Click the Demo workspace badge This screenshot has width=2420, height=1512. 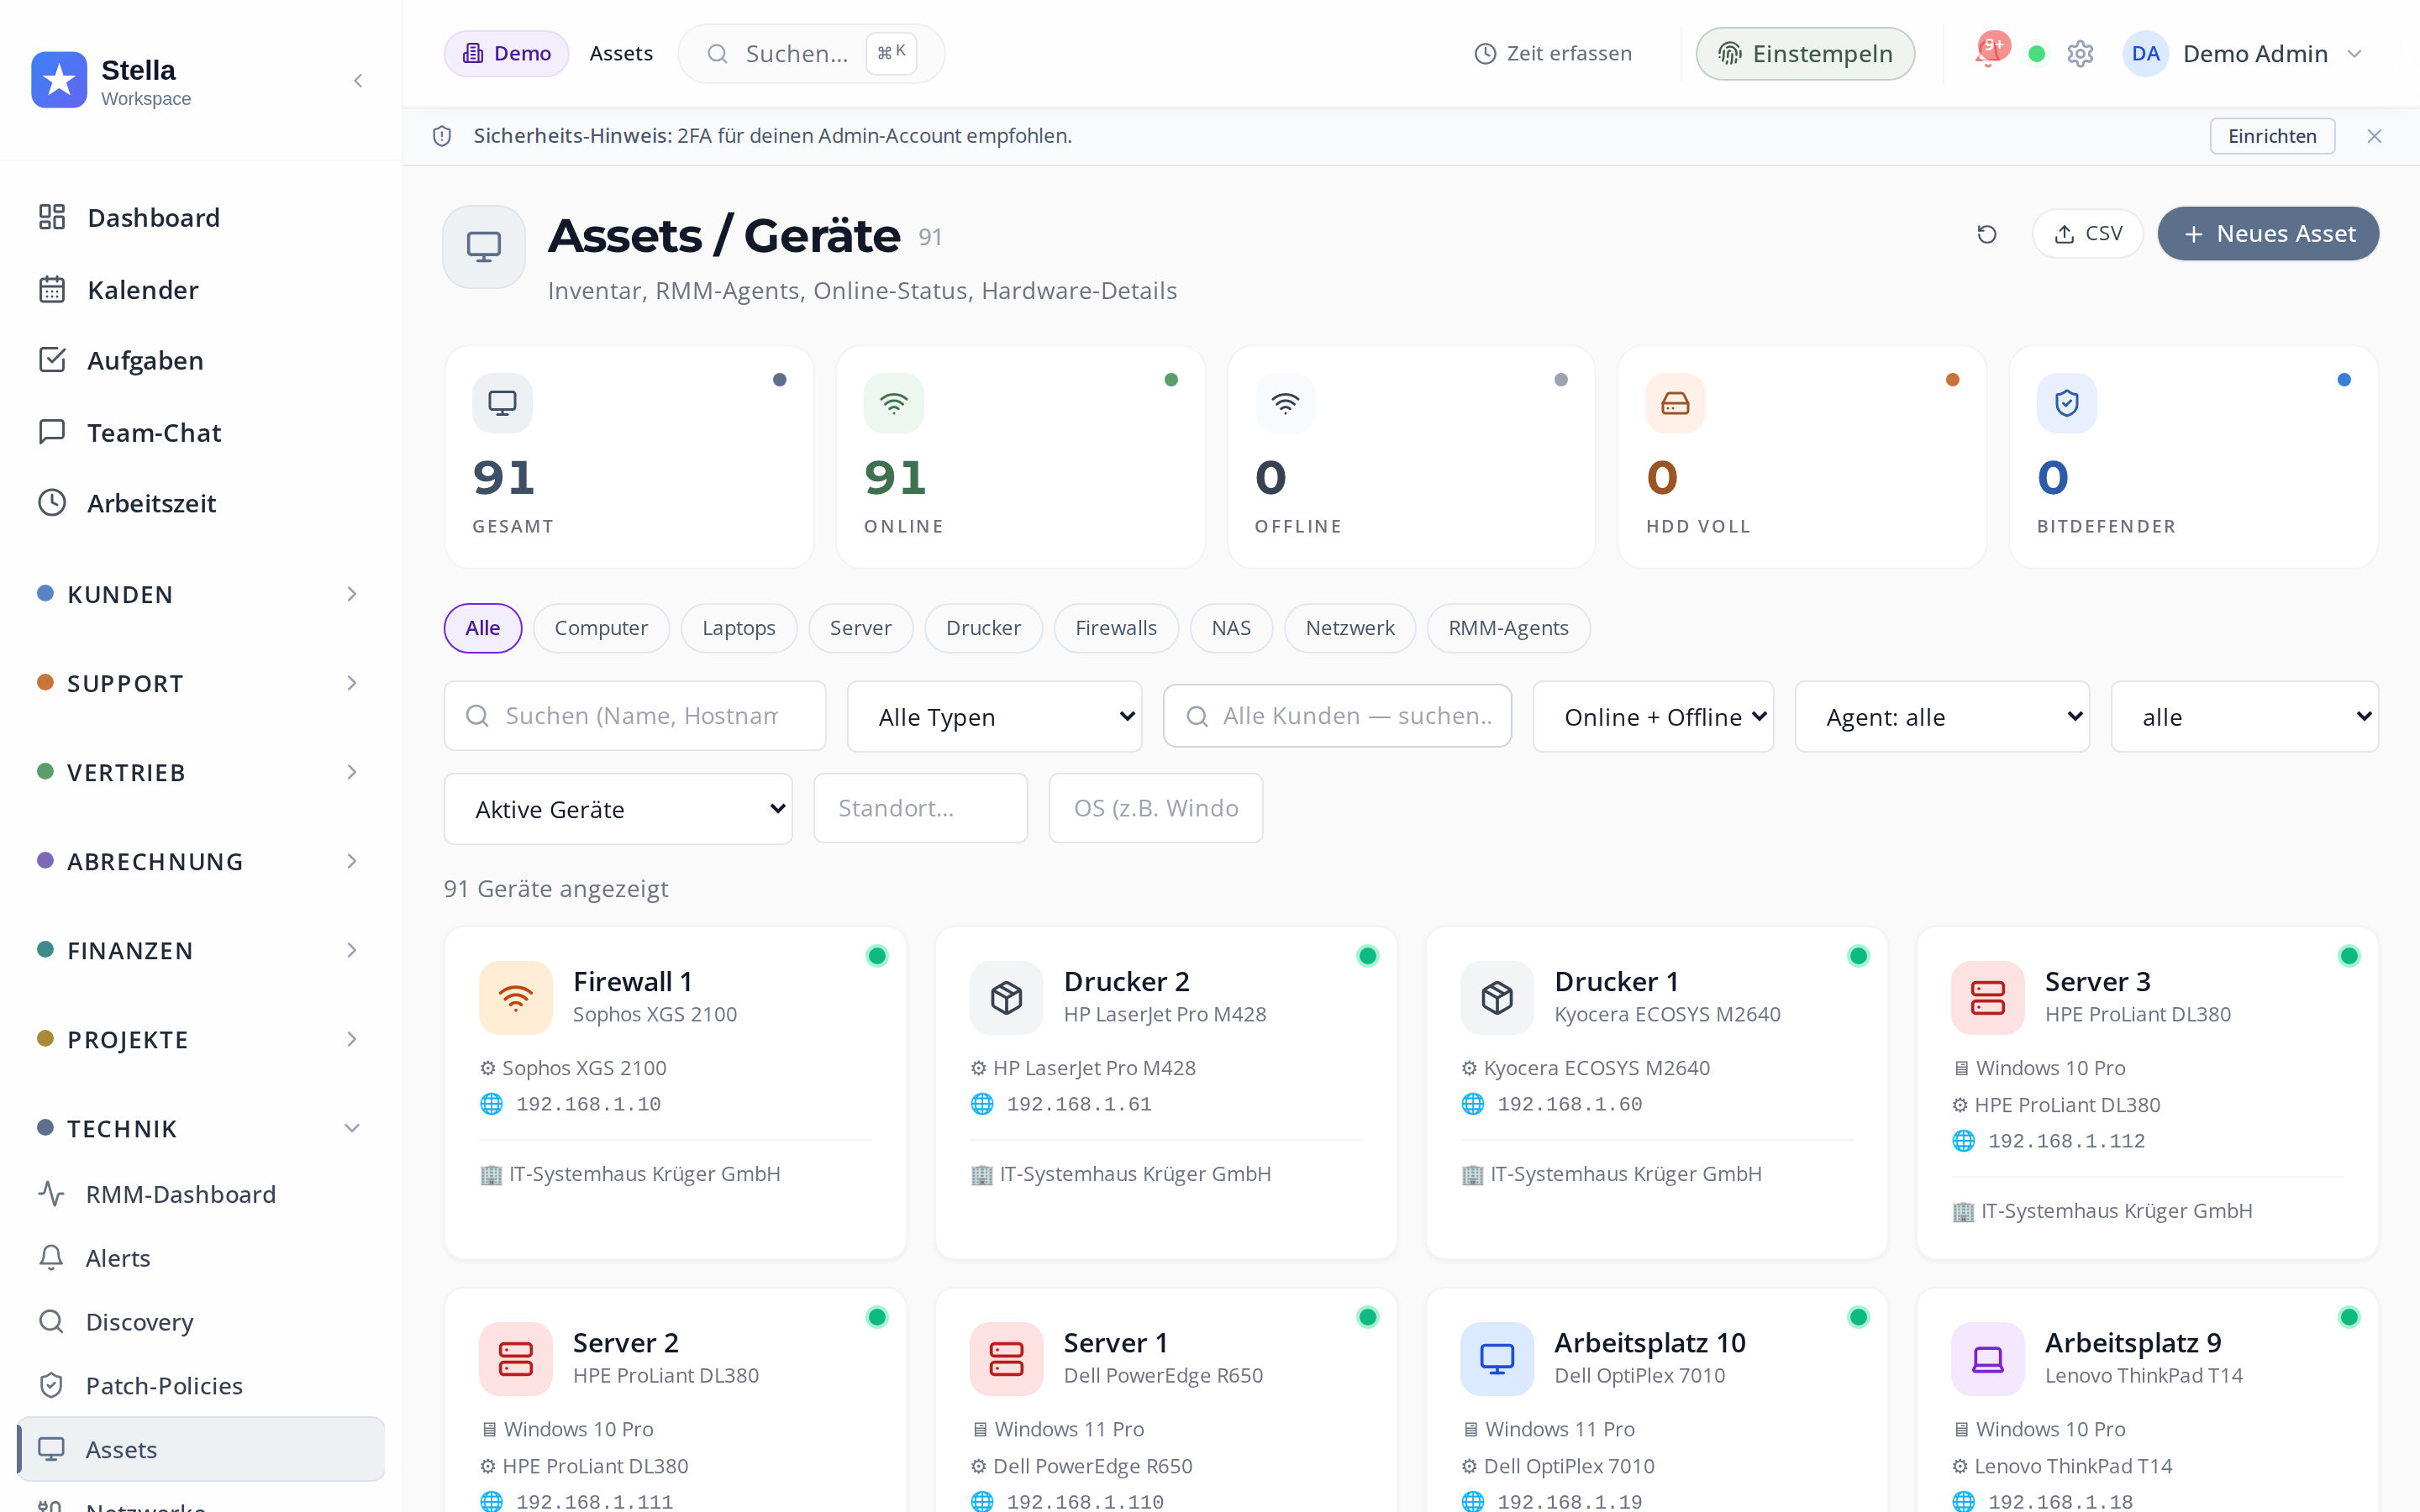click(507, 54)
